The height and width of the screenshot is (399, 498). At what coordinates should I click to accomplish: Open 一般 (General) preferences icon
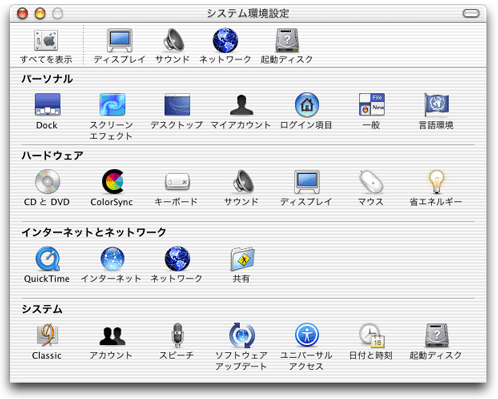pos(372,104)
